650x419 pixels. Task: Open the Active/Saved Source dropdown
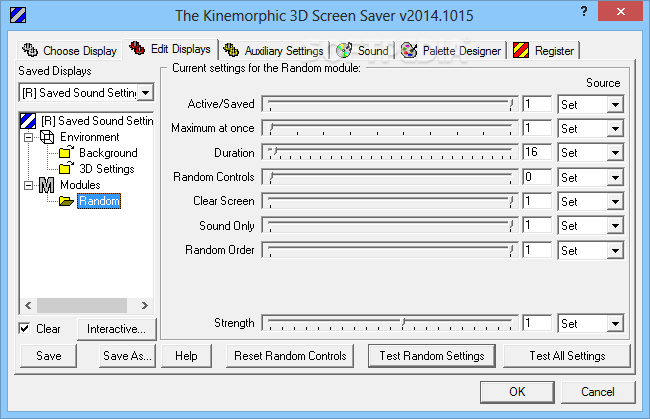pyautogui.click(x=615, y=104)
